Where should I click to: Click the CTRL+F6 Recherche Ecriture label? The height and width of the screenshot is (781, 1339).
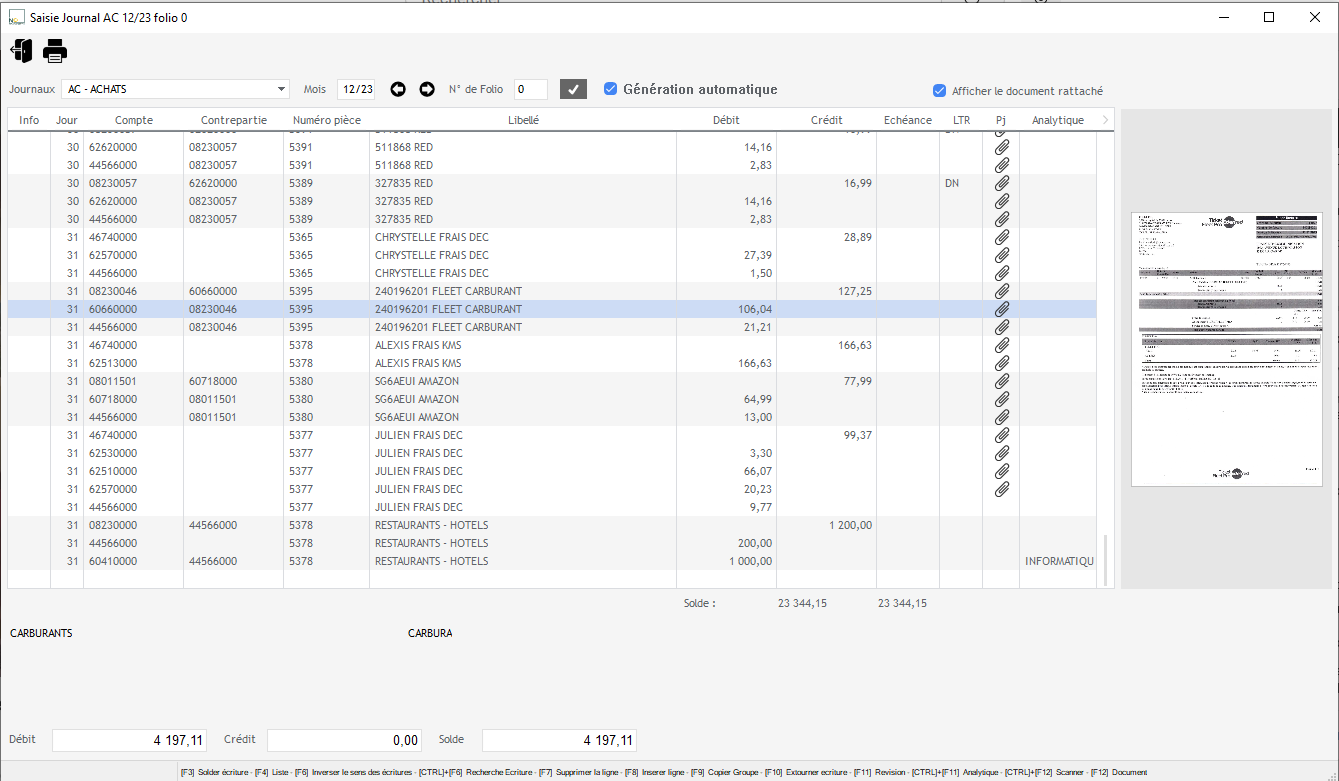point(475,773)
